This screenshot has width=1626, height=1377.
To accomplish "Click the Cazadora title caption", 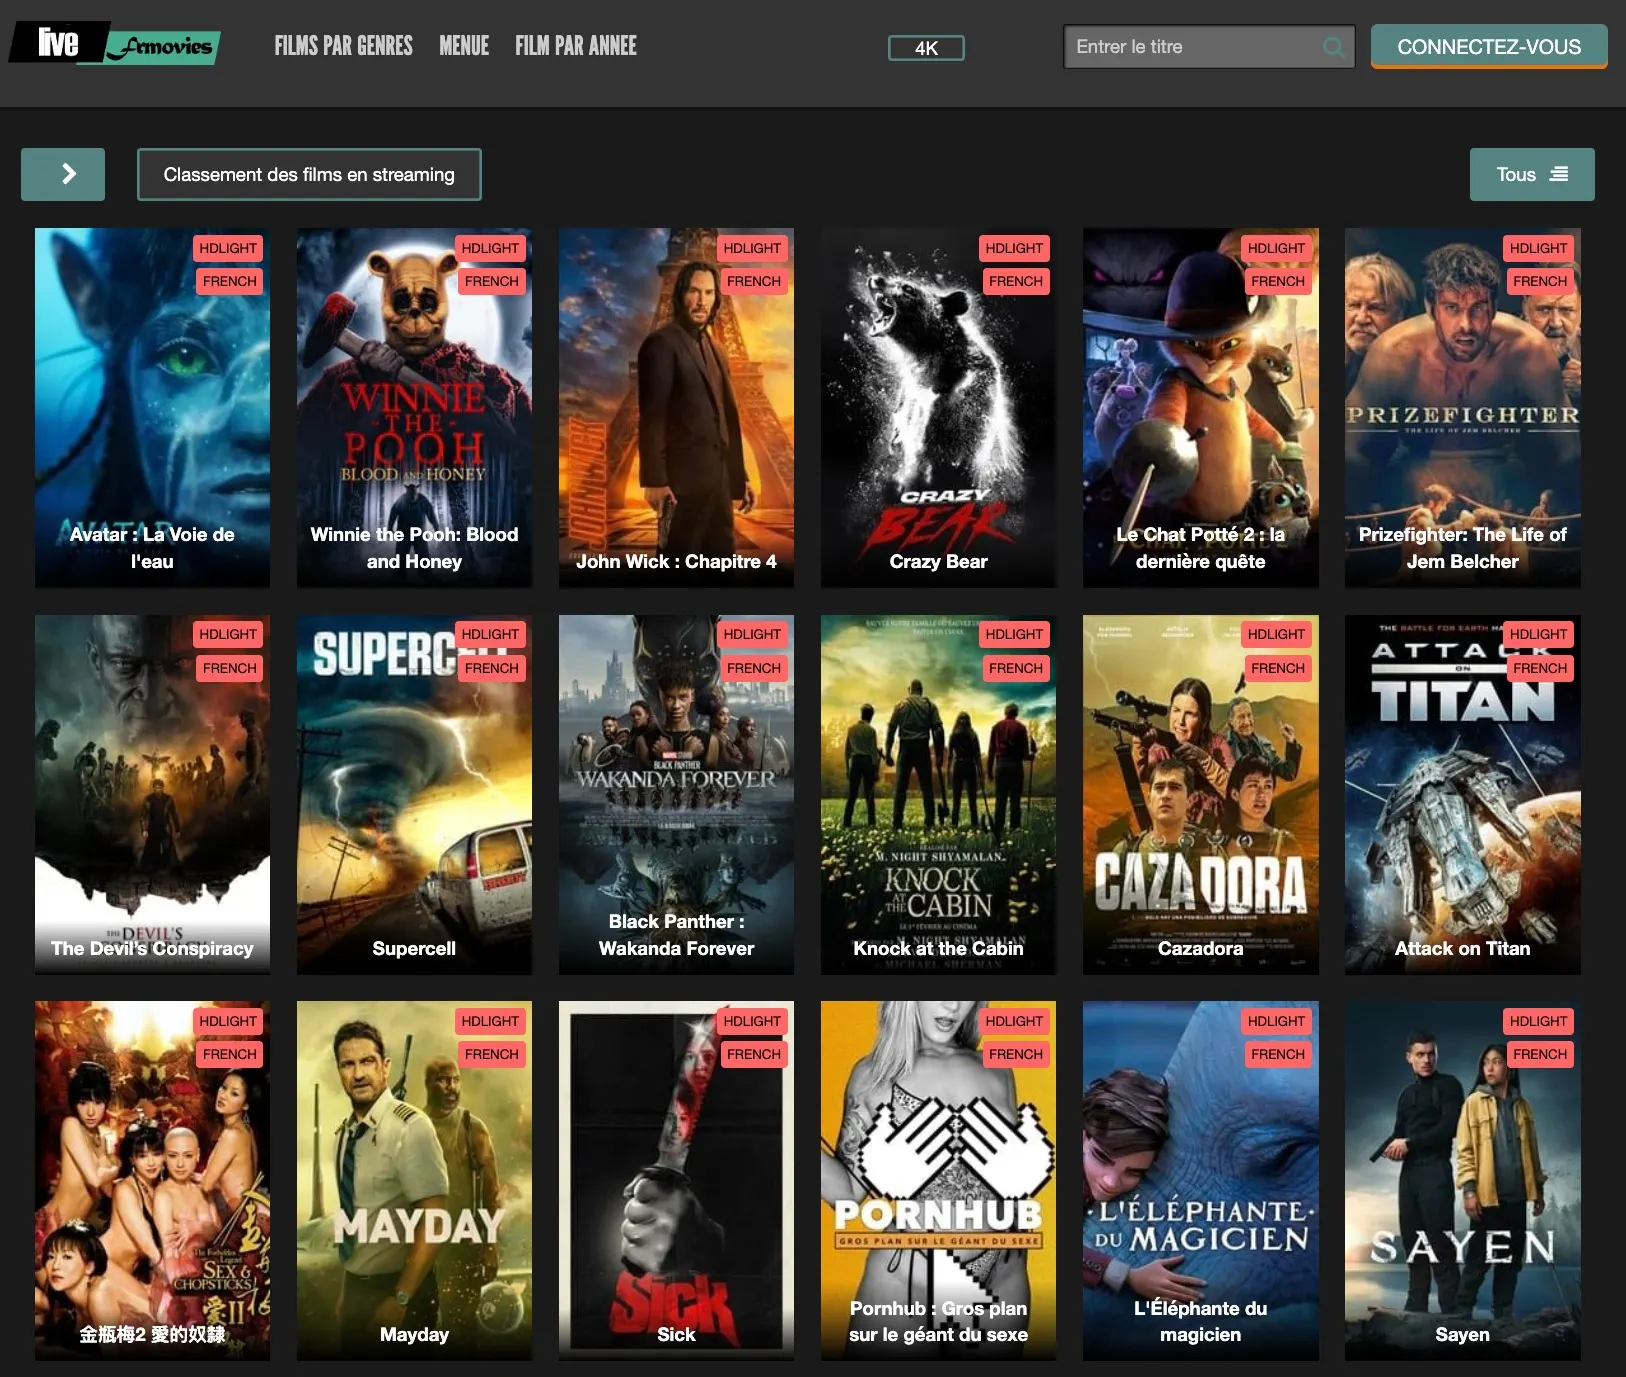I will click(1200, 948).
